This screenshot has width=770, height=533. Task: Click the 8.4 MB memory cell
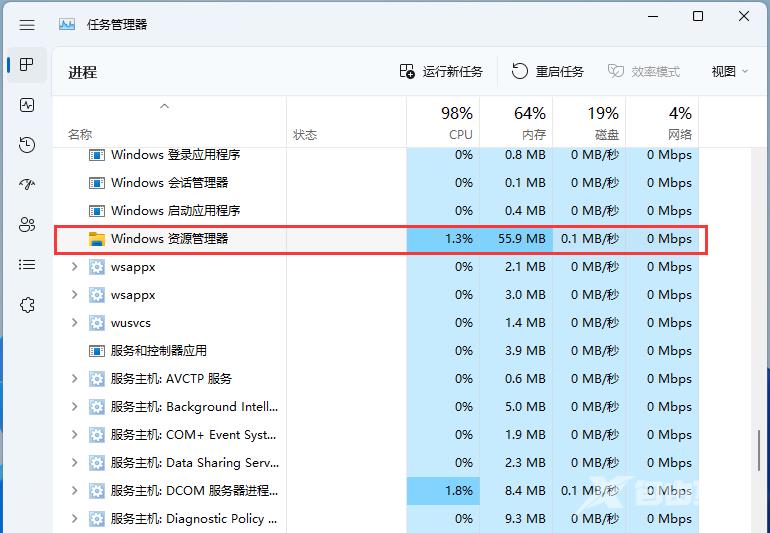coord(516,491)
